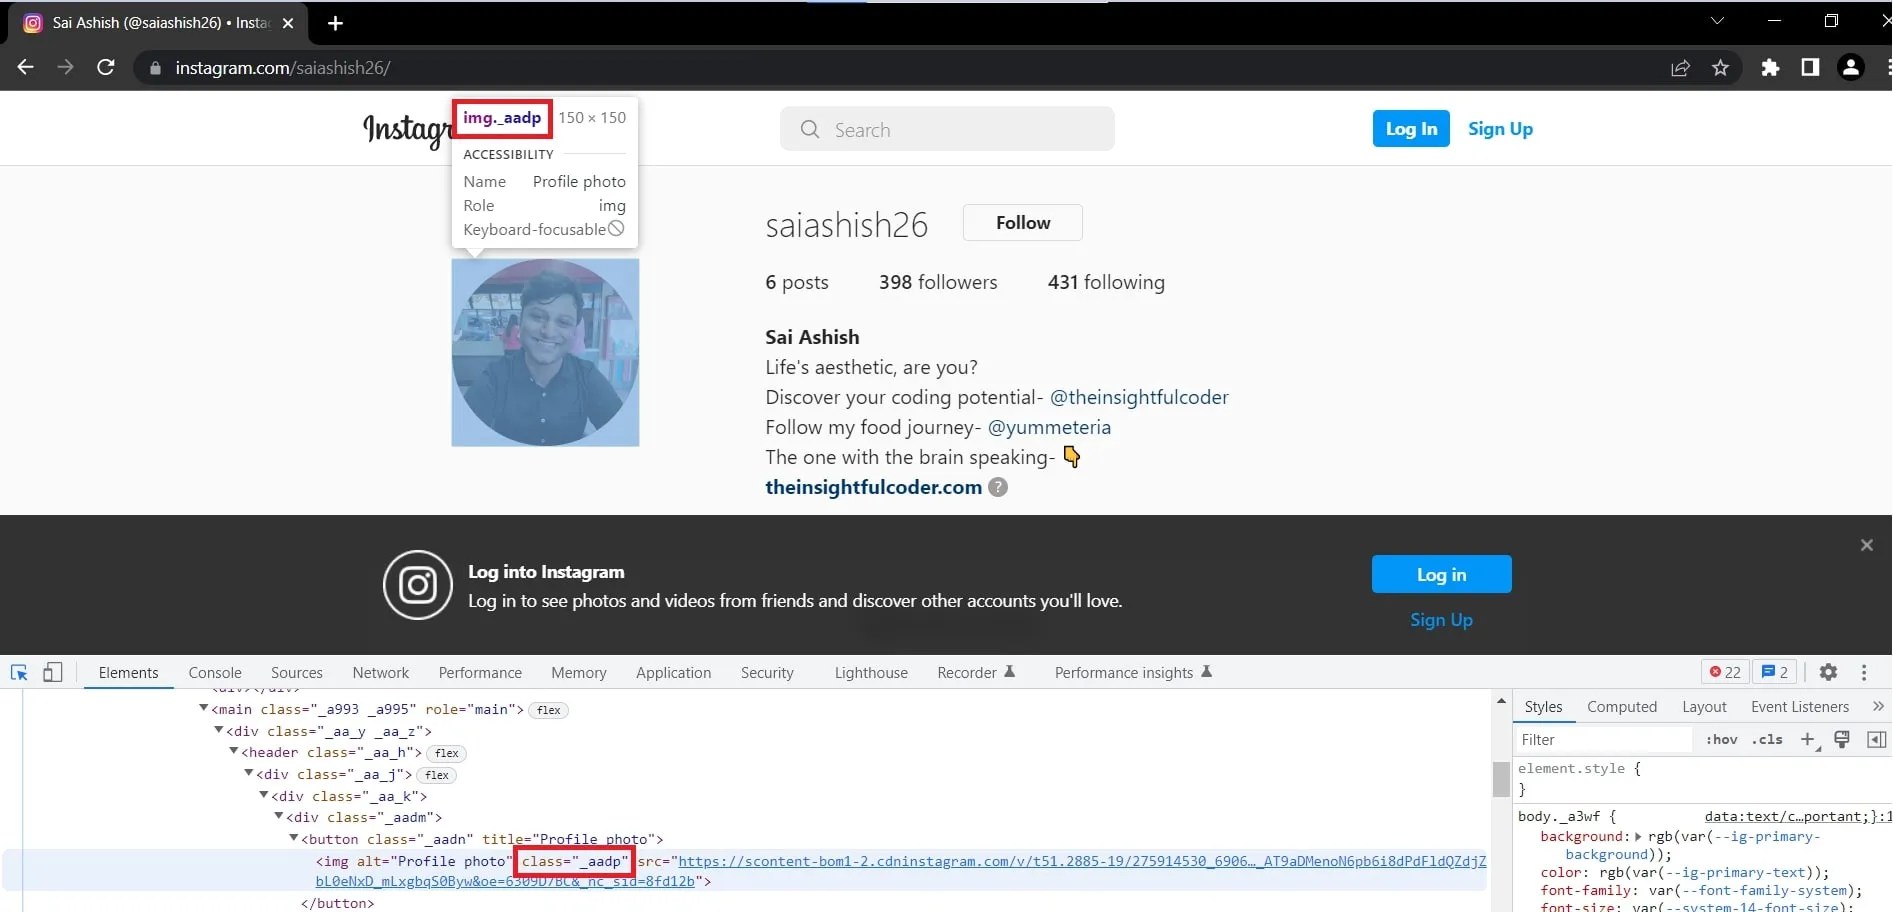Open the DevTools three-dot menu
The image size is (1893, 912).
1864,672
